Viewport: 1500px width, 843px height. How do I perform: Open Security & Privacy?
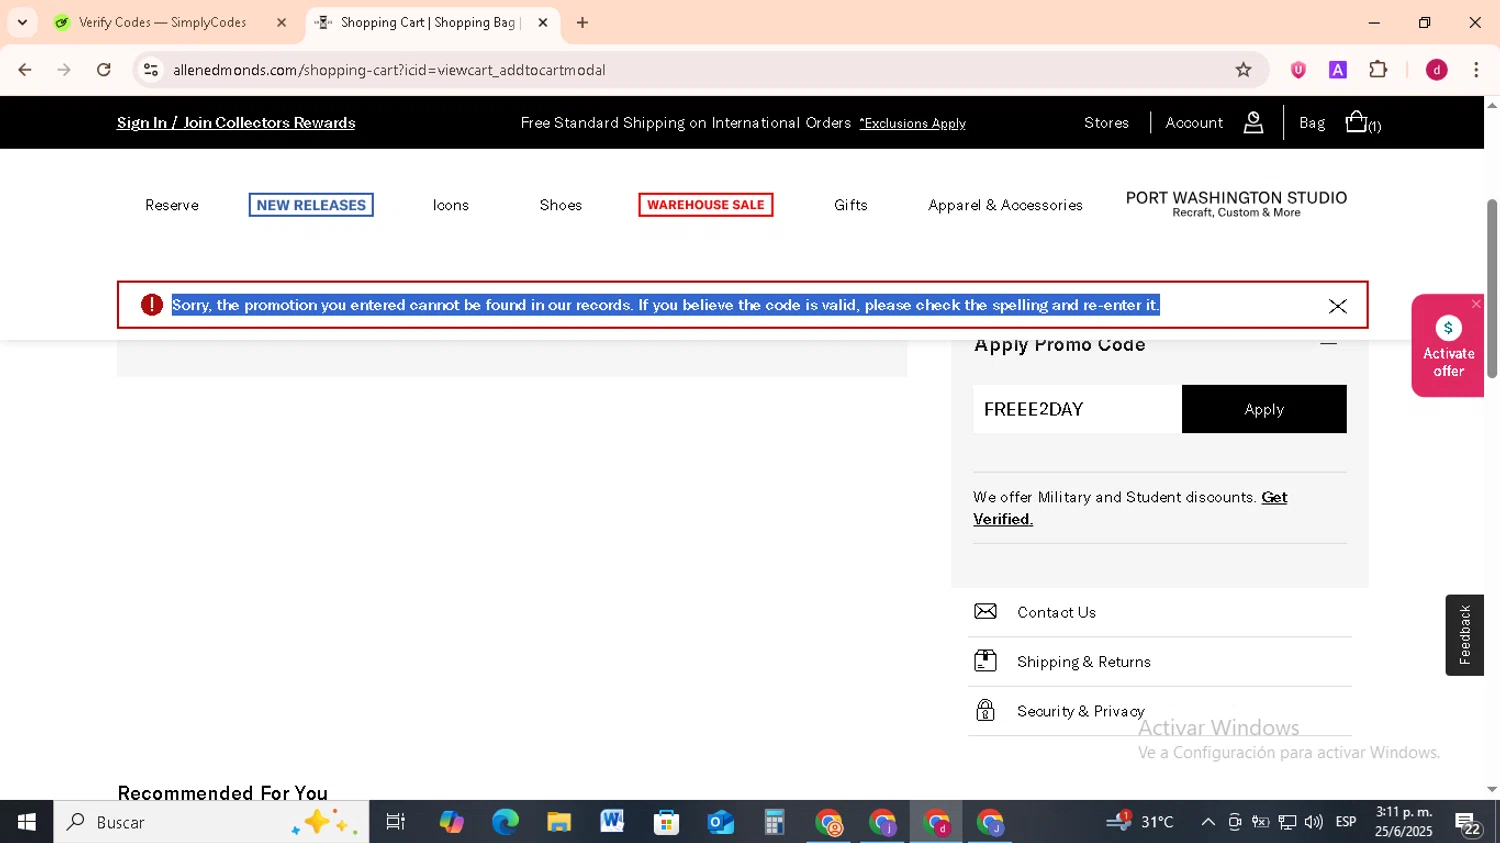click(1081, 711)
